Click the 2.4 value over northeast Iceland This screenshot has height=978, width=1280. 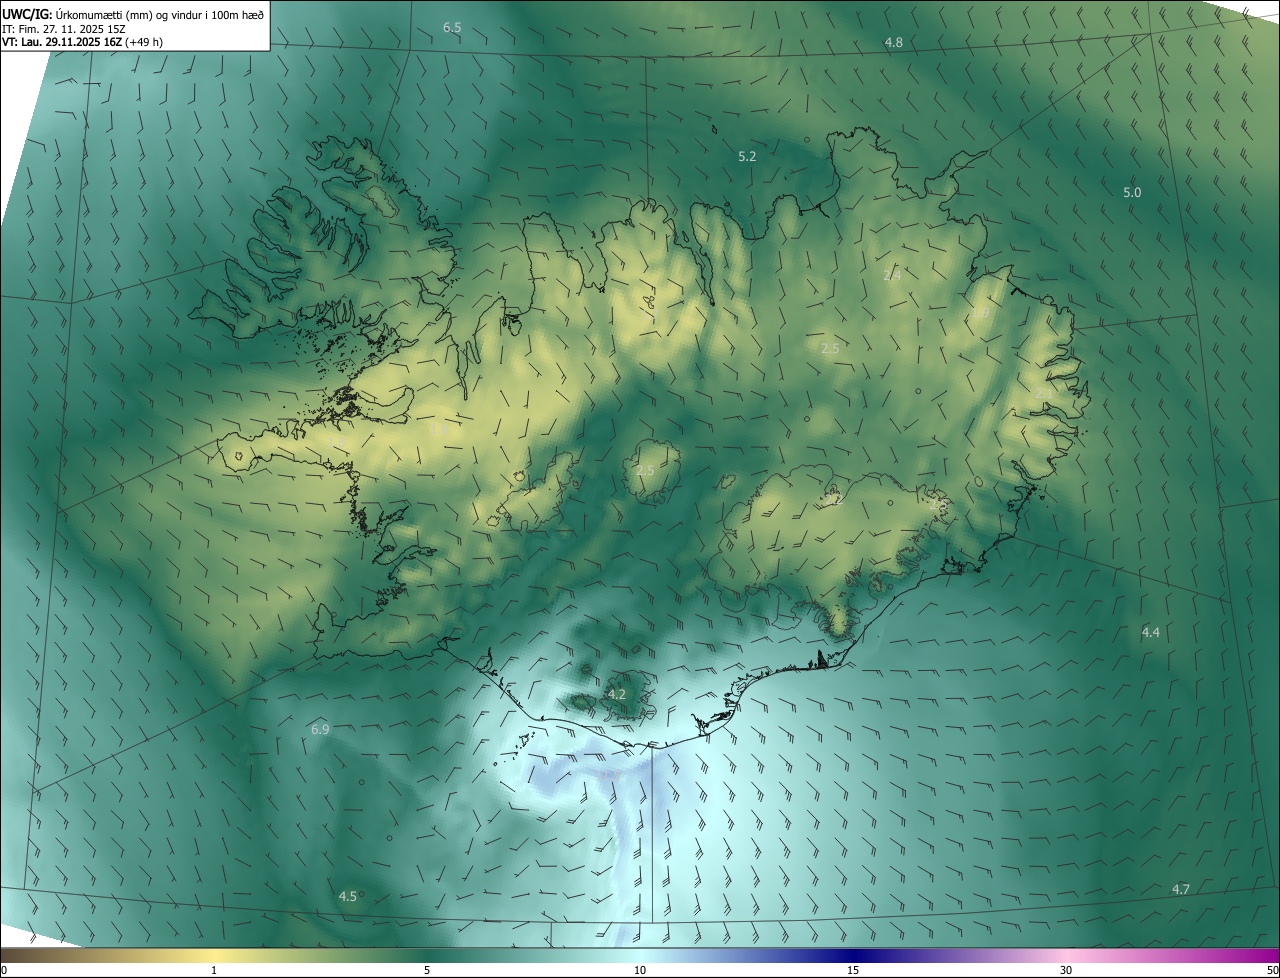coord(892,274)
